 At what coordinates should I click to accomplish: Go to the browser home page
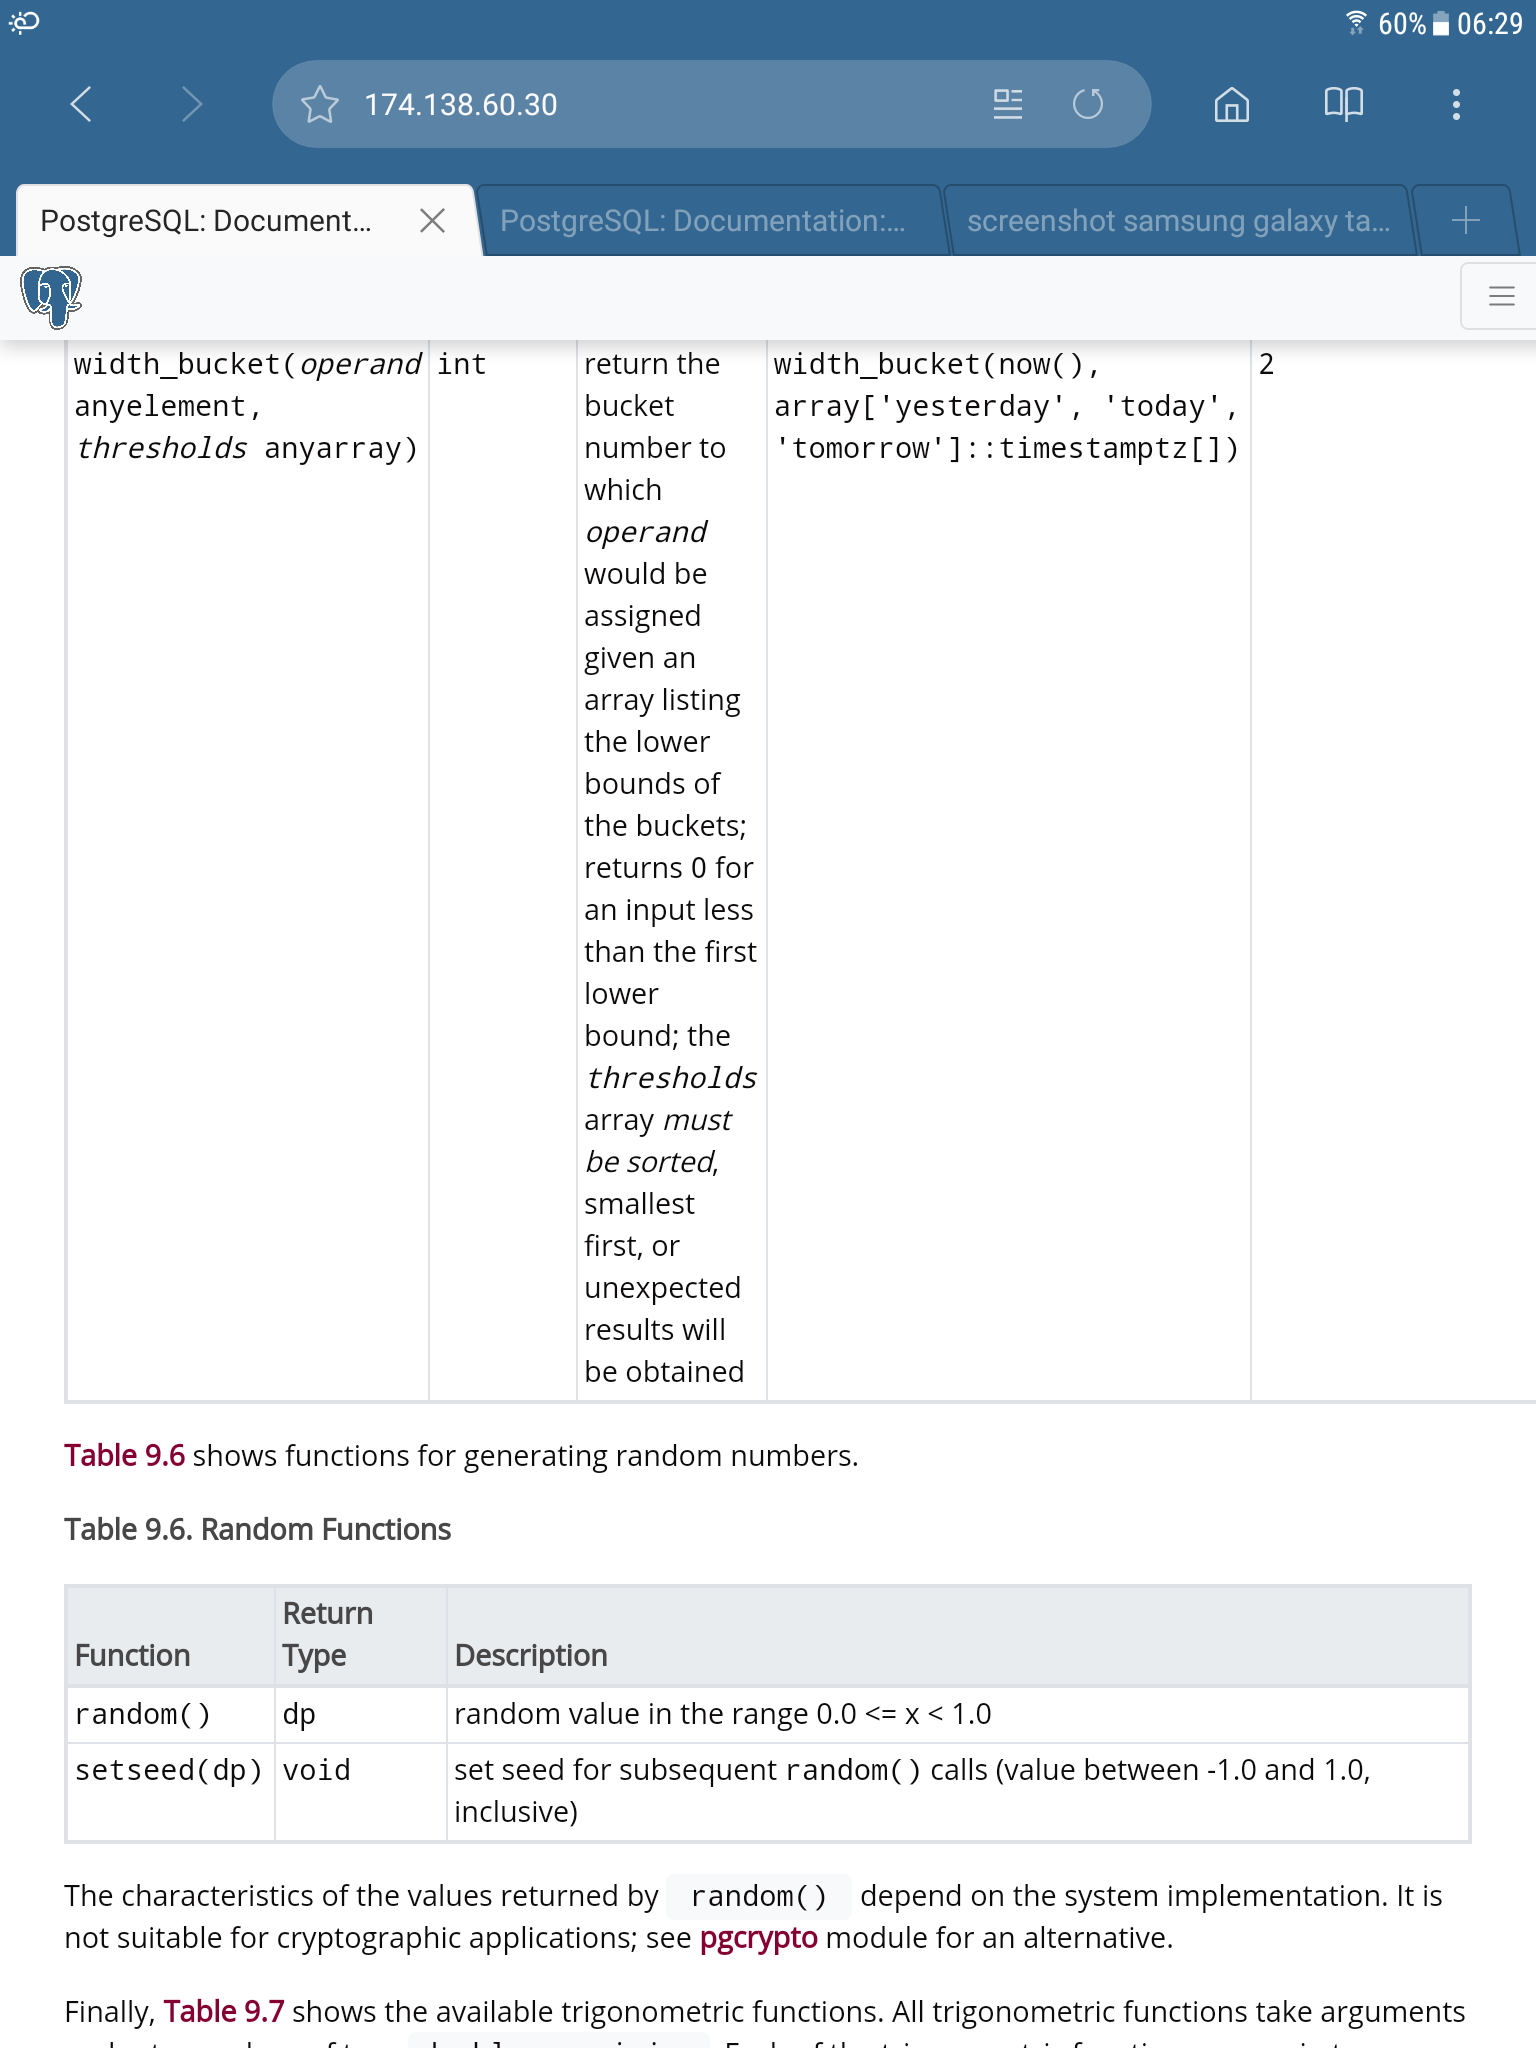pyautogui.click(x=1231, y=104)
